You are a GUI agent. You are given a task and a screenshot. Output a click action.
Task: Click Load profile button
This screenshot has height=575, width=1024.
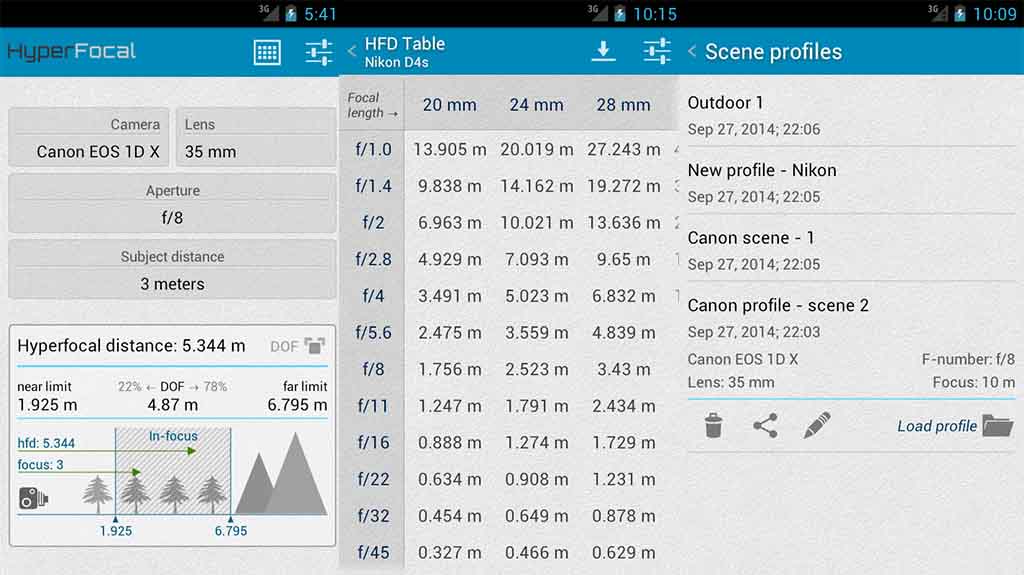pos(954,426)
